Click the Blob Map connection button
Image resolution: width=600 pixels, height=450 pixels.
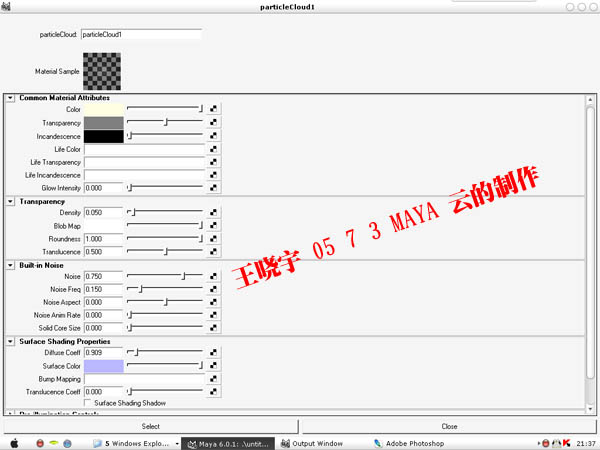[214, 226]
